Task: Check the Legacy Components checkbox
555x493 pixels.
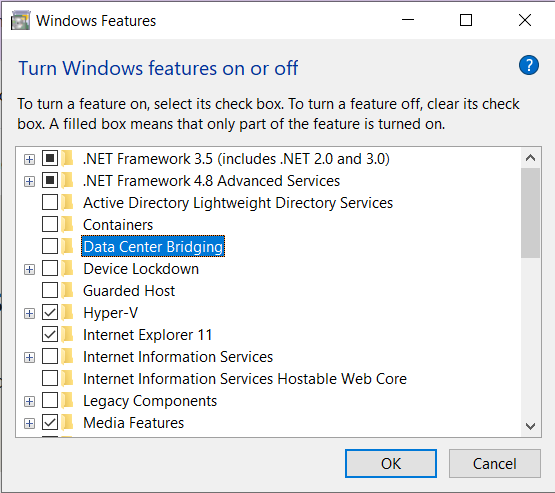Action: coord(50,401)
